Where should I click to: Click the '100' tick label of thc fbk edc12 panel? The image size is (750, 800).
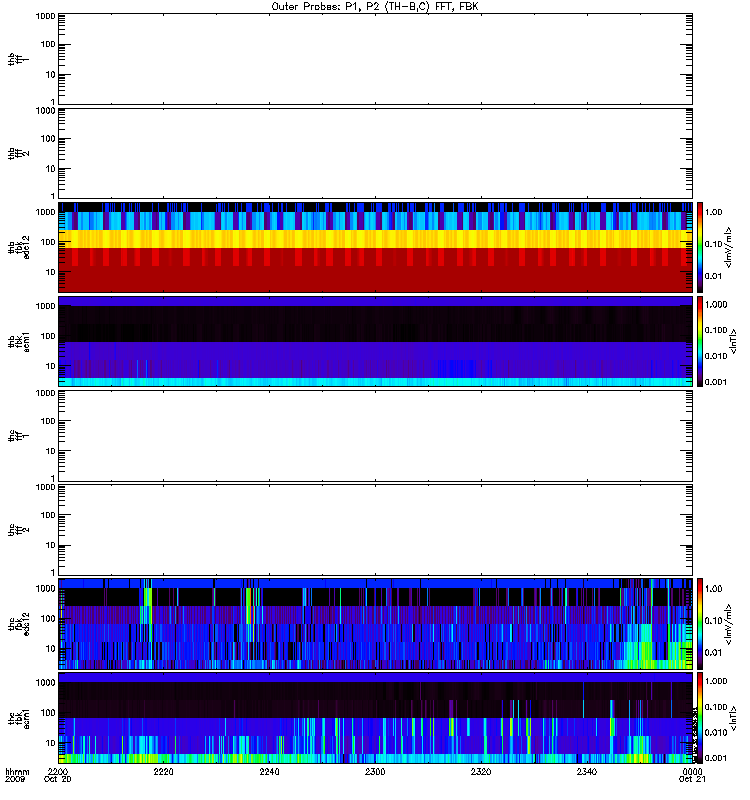[48, 619]
